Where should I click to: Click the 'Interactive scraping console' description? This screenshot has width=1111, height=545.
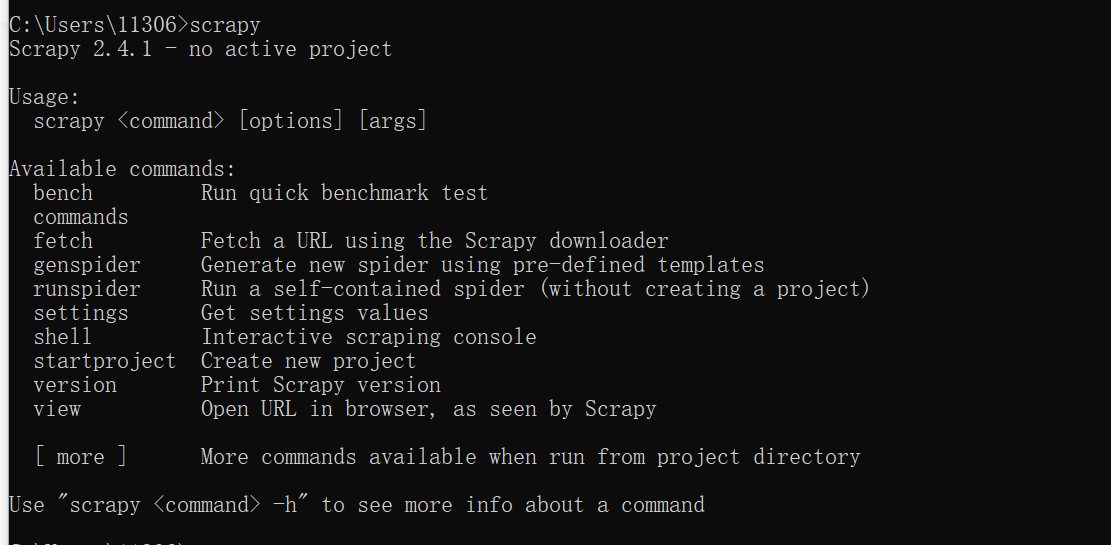coord(368,337)
